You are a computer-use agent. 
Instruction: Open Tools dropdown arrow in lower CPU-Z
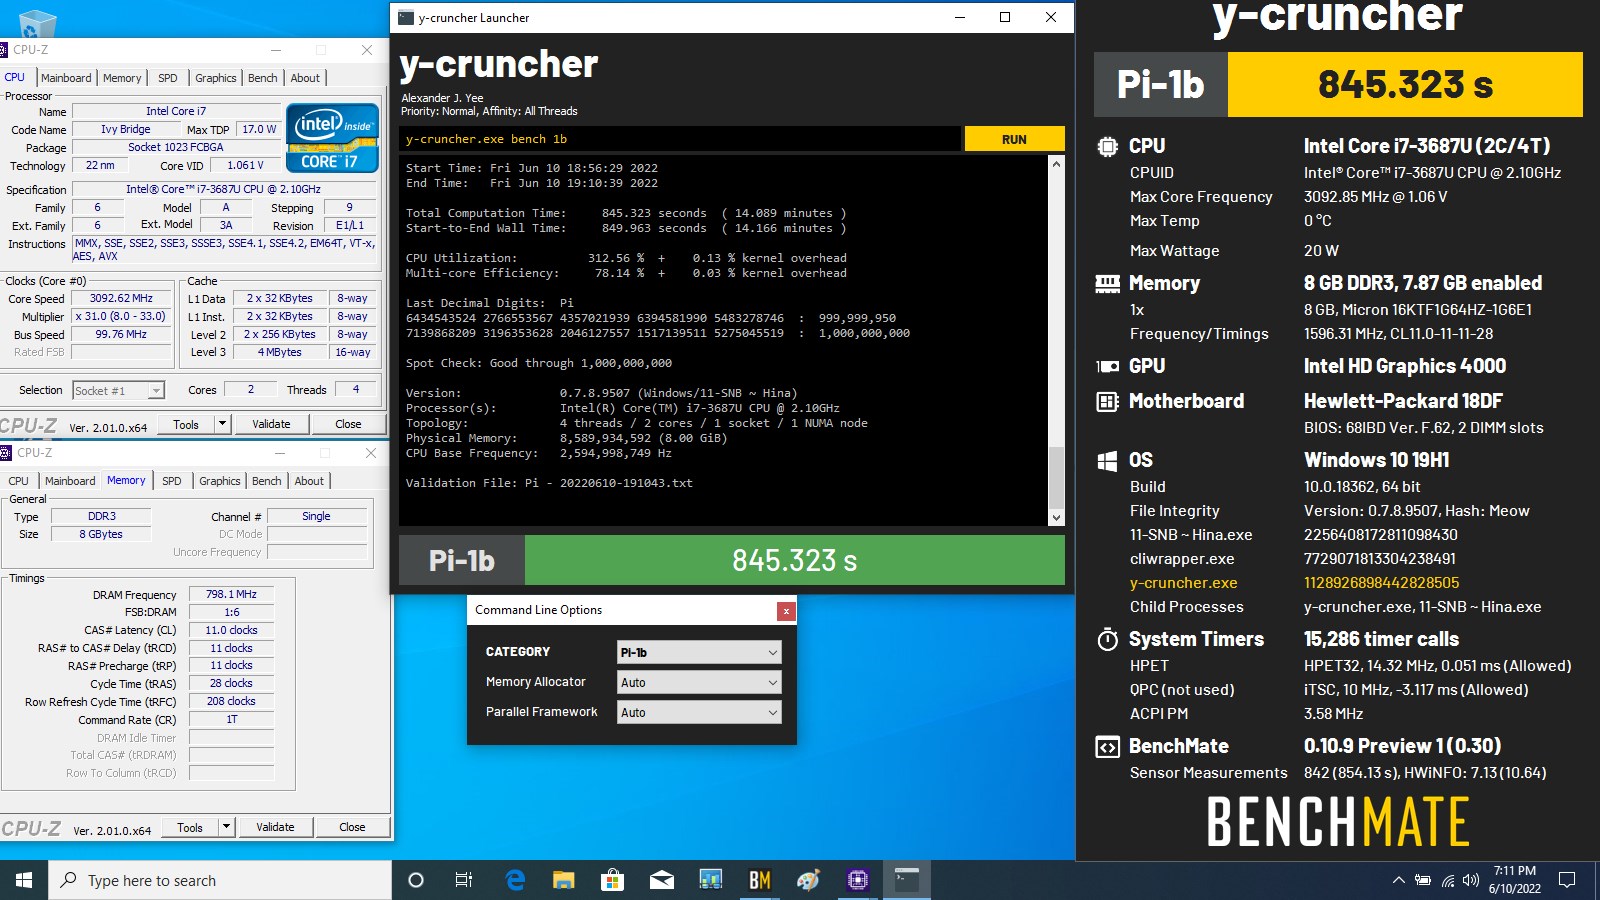[226, 827]
